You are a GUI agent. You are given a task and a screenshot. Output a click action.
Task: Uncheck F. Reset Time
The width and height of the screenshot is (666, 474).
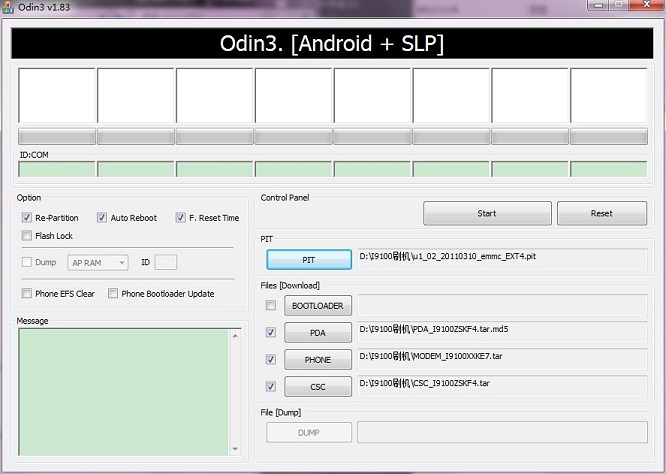tap(181, 218)
